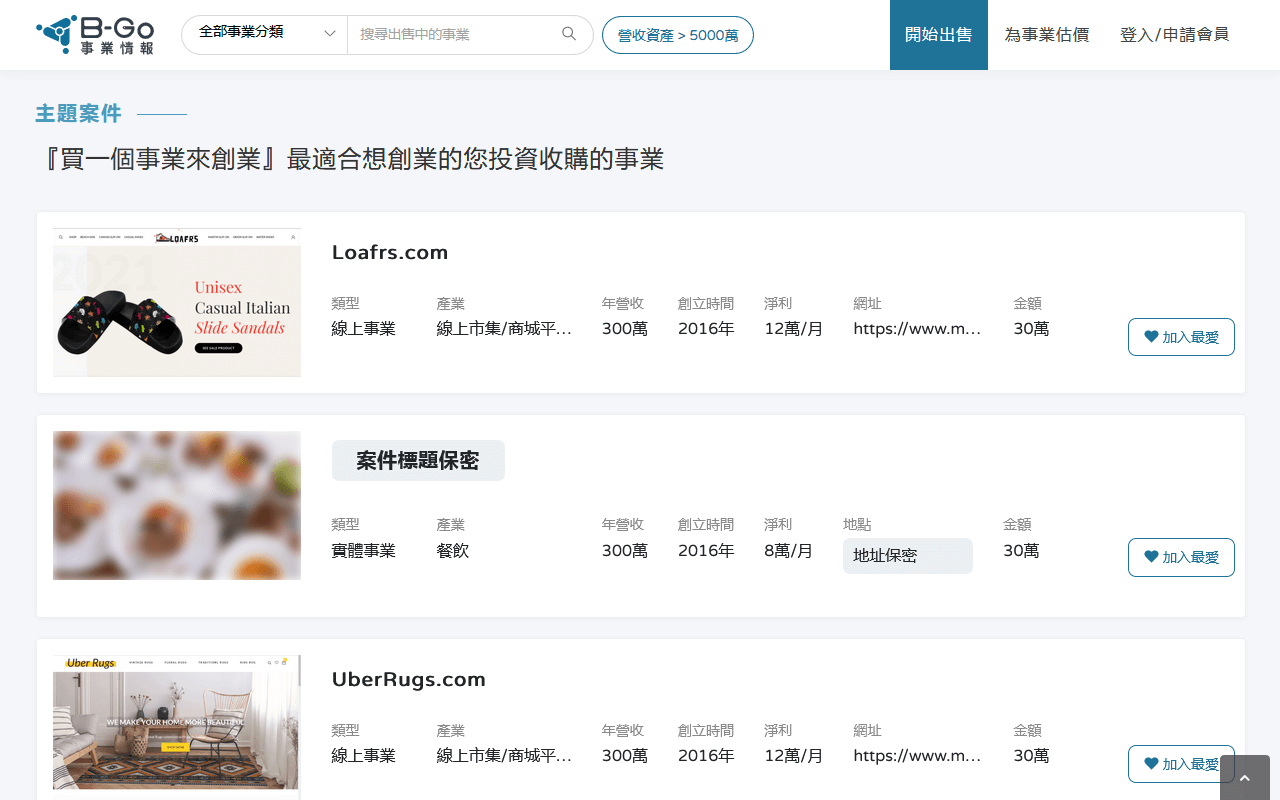
Task: Click the UberRugs.com website URL value
Action: tap(917, 755)
